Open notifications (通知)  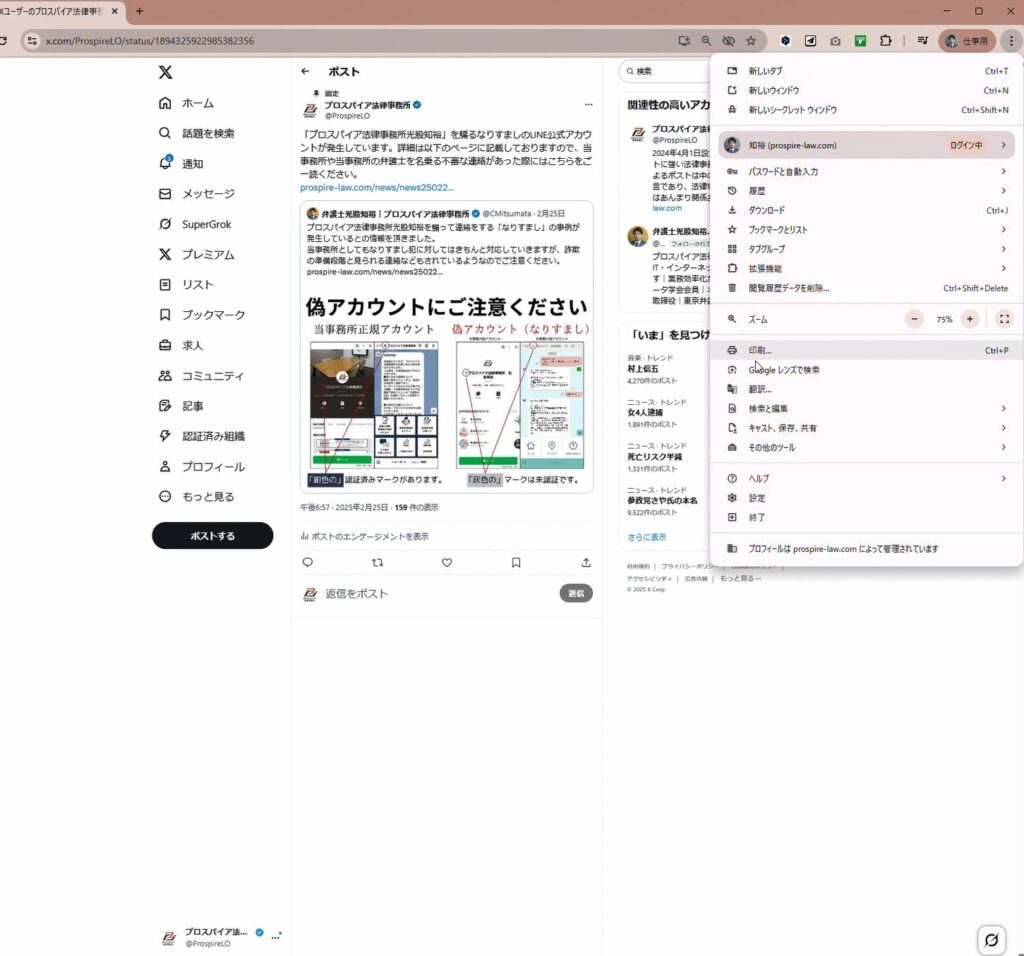[181, 163]
